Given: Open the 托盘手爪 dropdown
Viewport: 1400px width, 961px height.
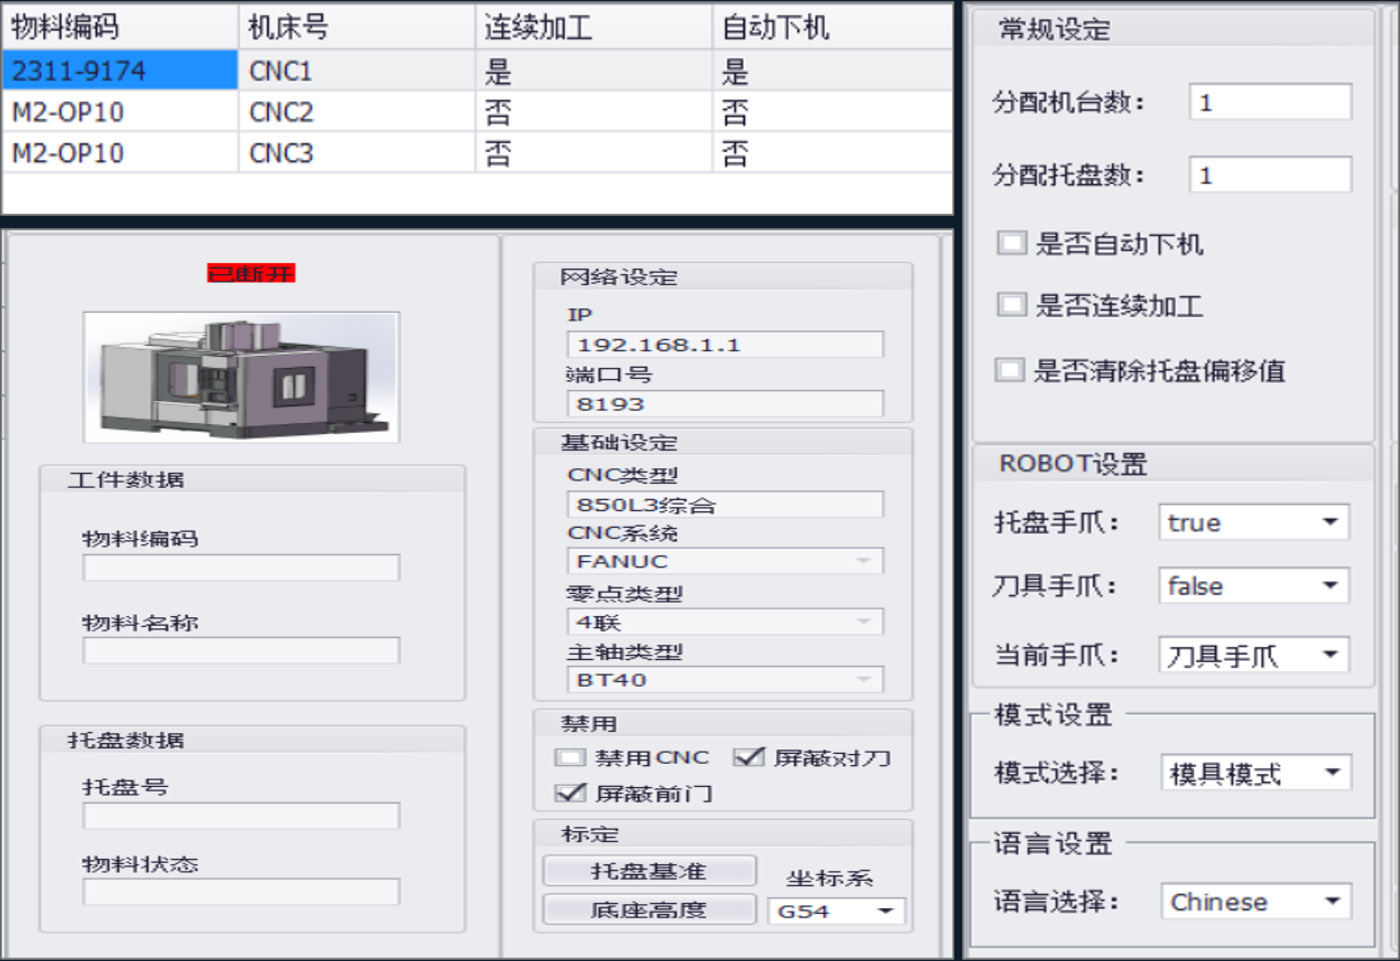Looking at the screenshot, I should (1253, 522).
